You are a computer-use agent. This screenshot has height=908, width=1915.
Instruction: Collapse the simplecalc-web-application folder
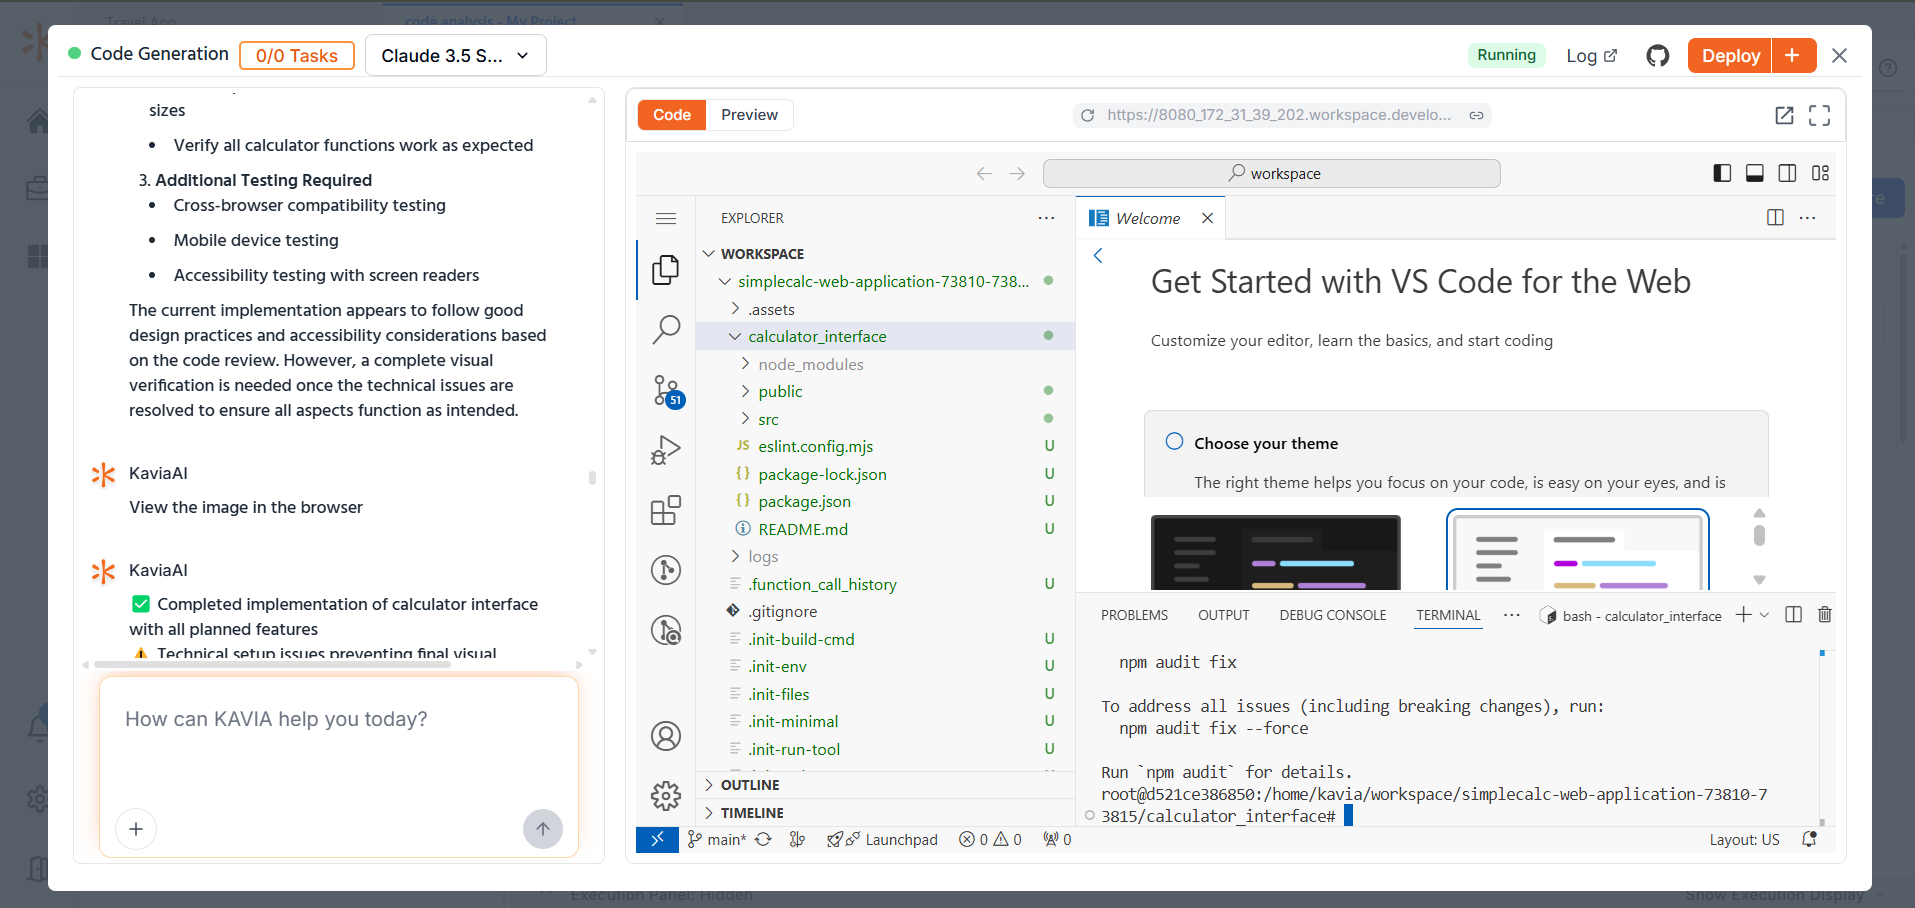(725, 282)
